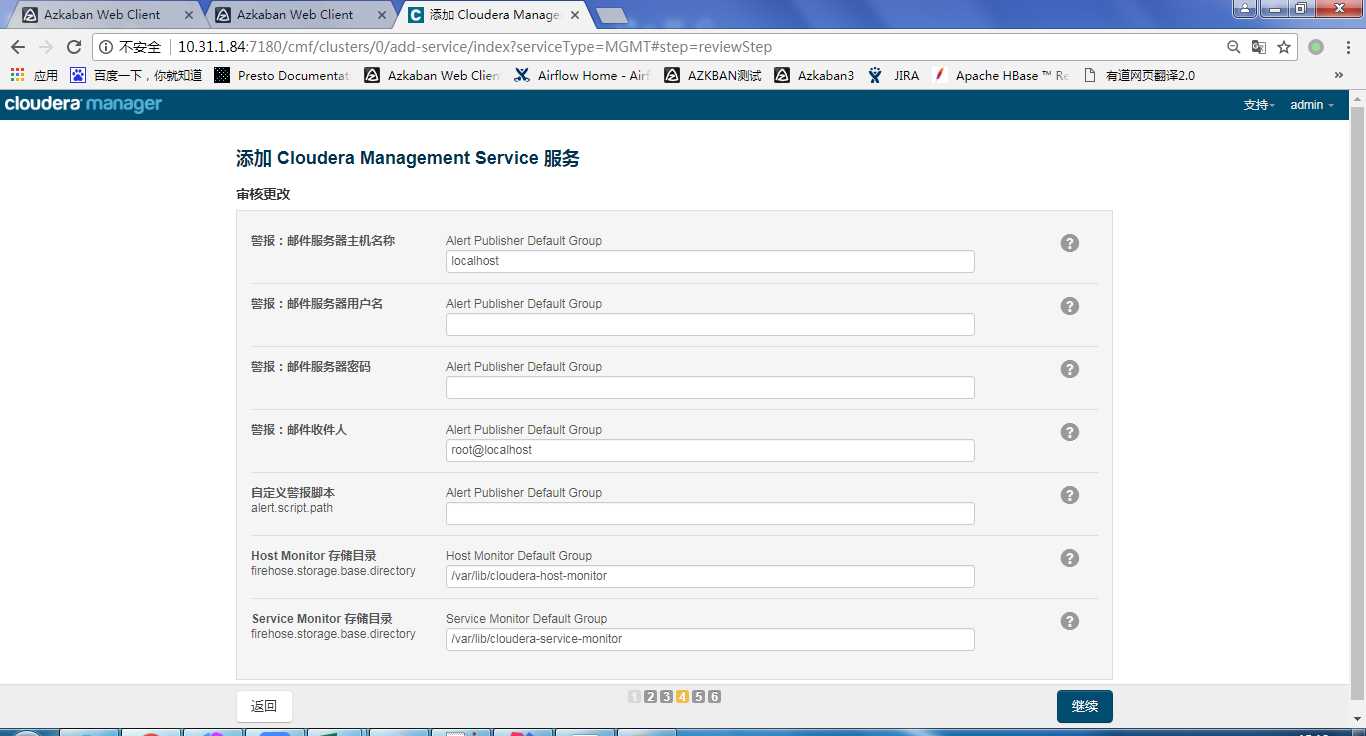The height and width of the screenshot is (736, 1366).
Task: Focus the alert.script.path input field
Action: (710, 513)
